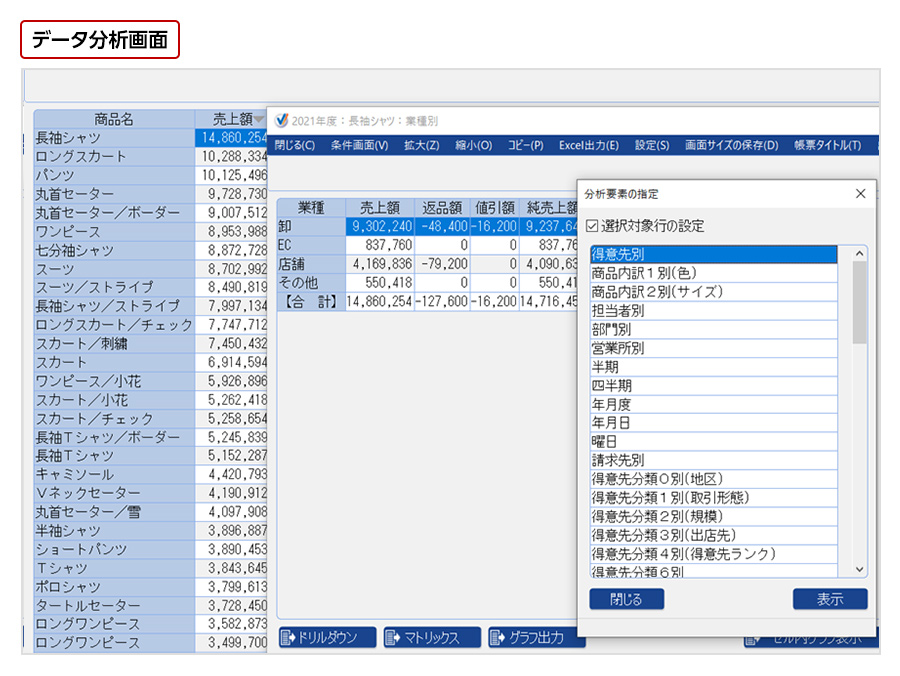Screen dimensions: 900x676
Task: Select 得意先分類2別(規模) in the list
Action: 714,516
